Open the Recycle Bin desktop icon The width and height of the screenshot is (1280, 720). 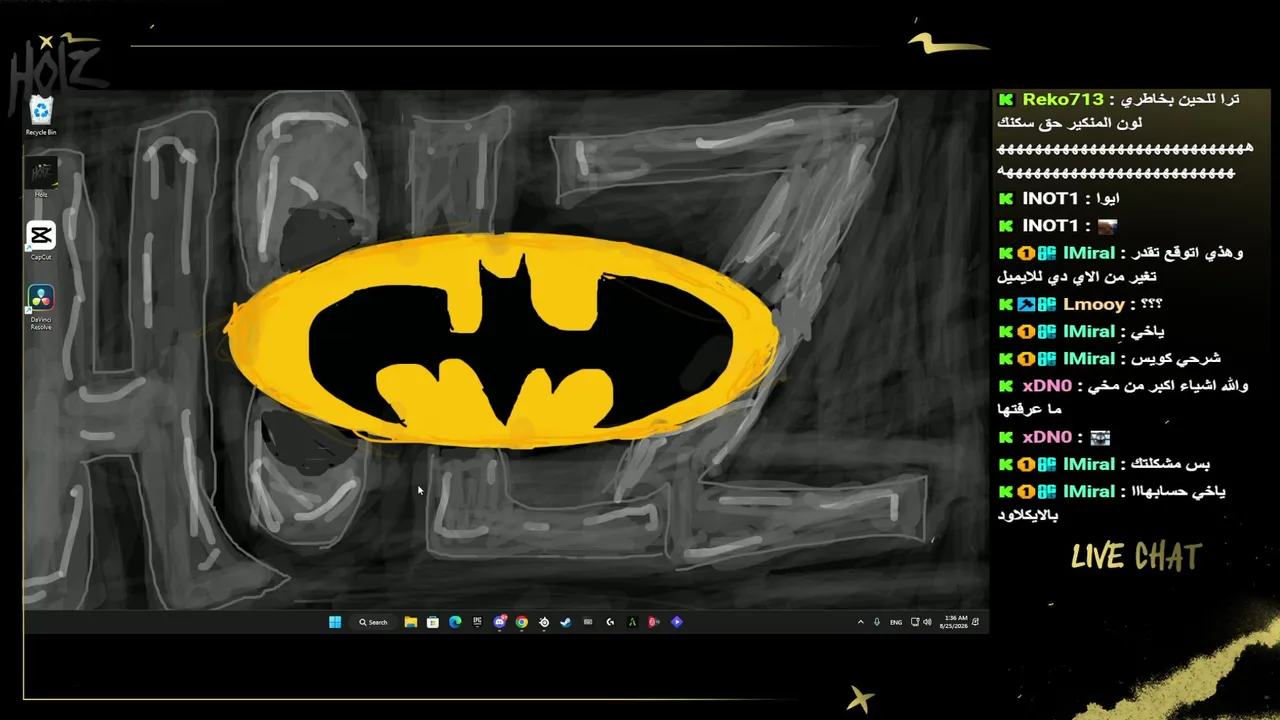[x=41, y=115]
